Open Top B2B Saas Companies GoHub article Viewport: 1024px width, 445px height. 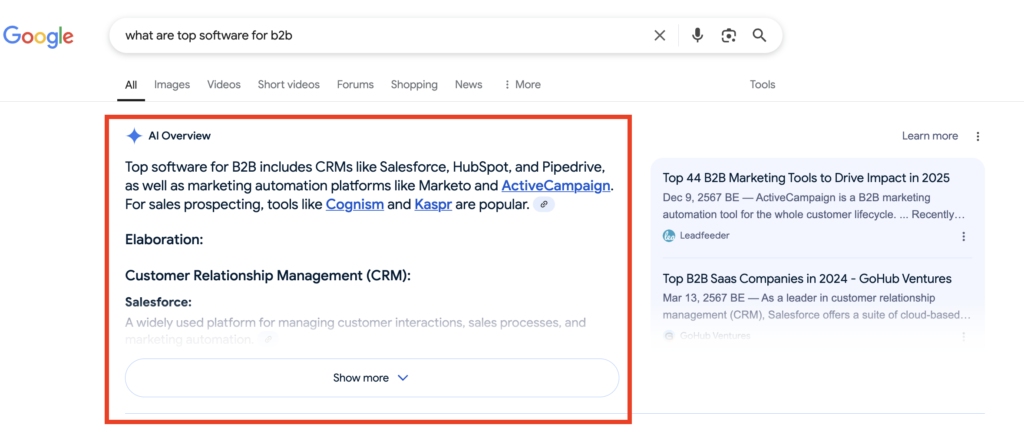(807, 278)
